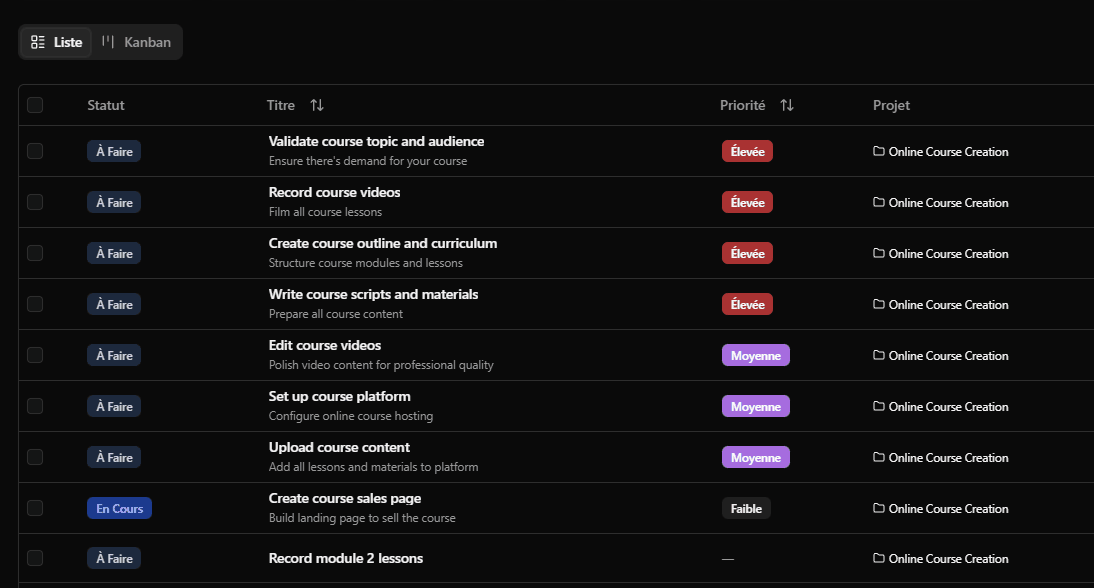Select the Set up course platform checkbox
The image size is (1094, 588).
point(35,406)
